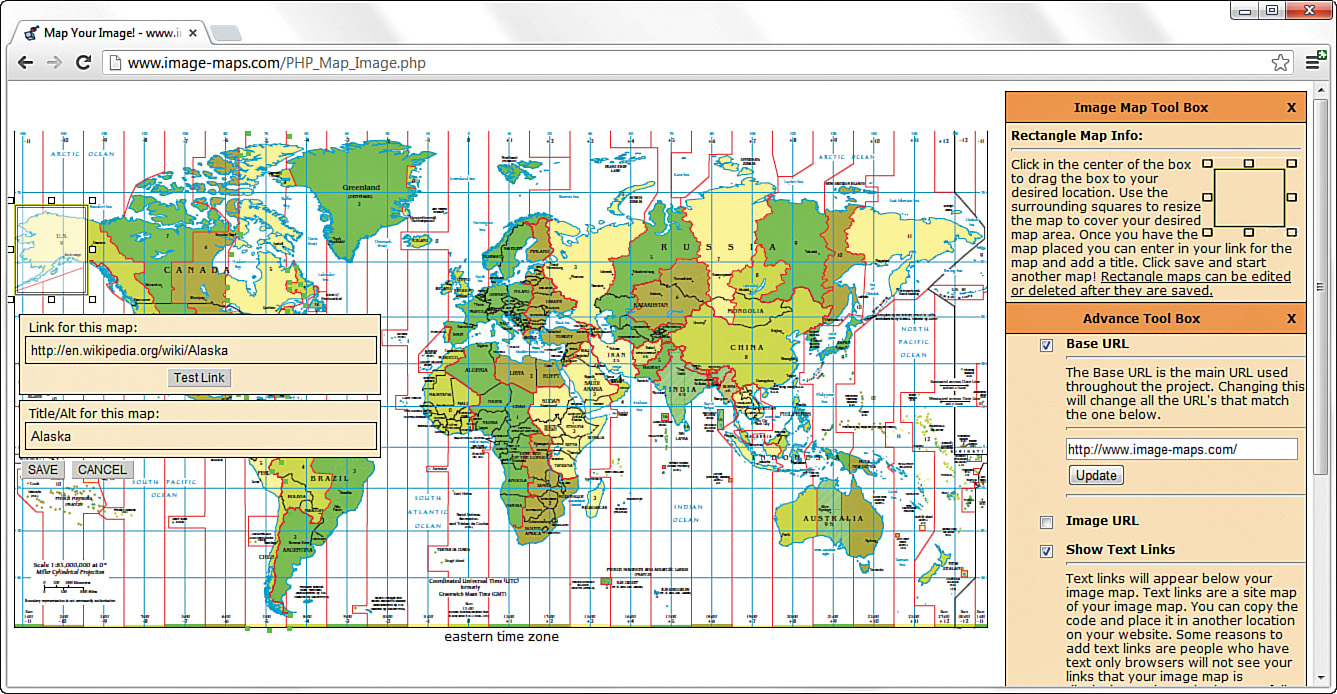The image size is (1337, 694).
Task: Reload the current page
Action: pos(84,62)
